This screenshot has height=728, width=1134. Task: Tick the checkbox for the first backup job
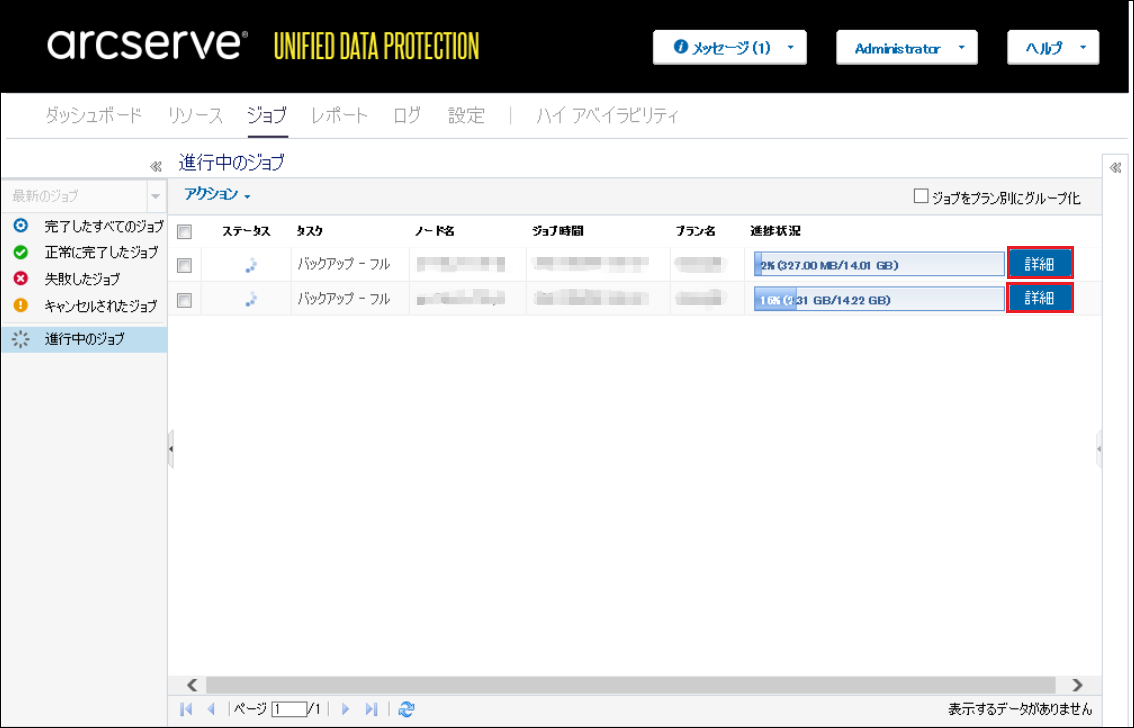184,265
